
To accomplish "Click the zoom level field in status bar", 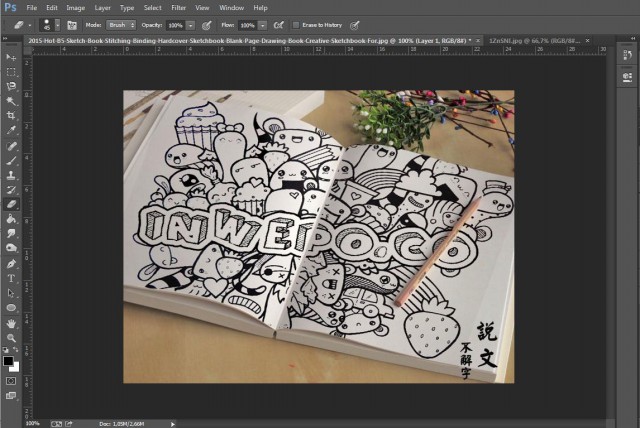I will pos(33,423).
